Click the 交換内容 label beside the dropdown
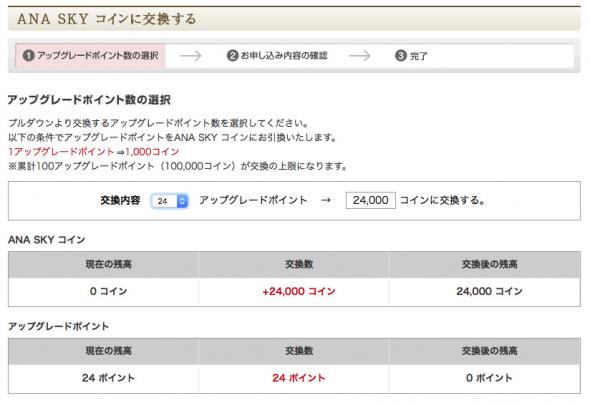 tap(120, 200)
